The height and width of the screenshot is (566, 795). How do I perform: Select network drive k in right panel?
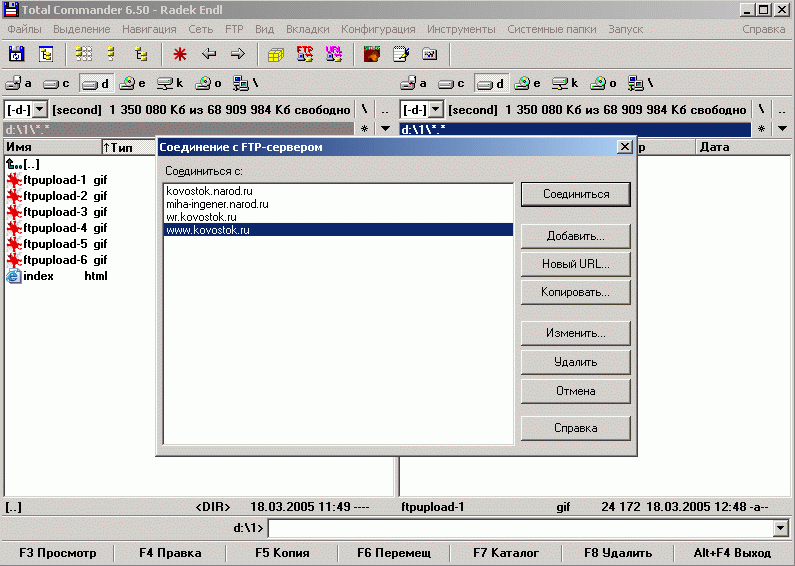[x=565, y=83]
